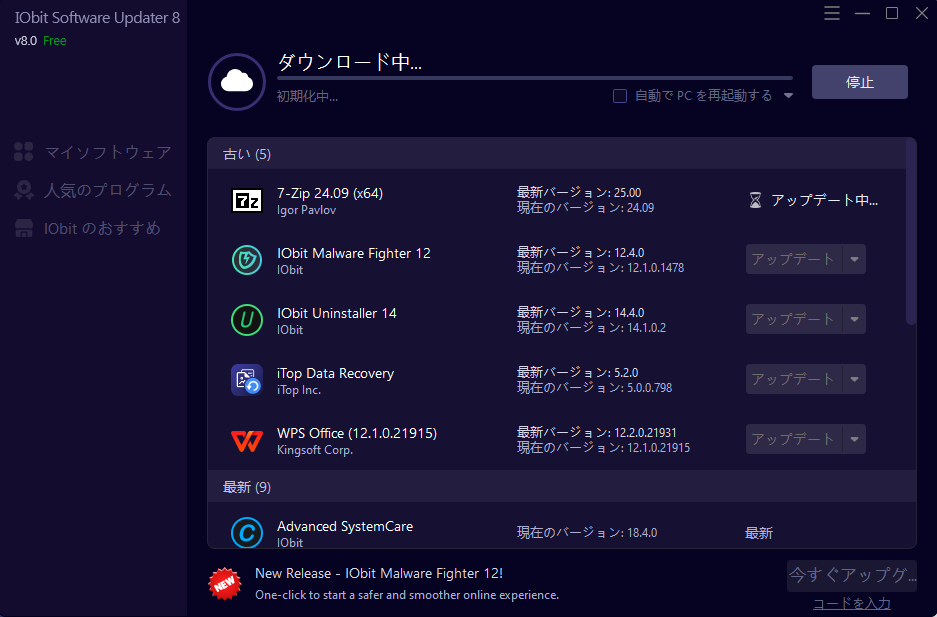The width and height of the screenshot is (937, 617).
Task: Click the 現在のバージョン: 5.0.0.798 text
Action: pyautogui.click(x=595, y=388)
